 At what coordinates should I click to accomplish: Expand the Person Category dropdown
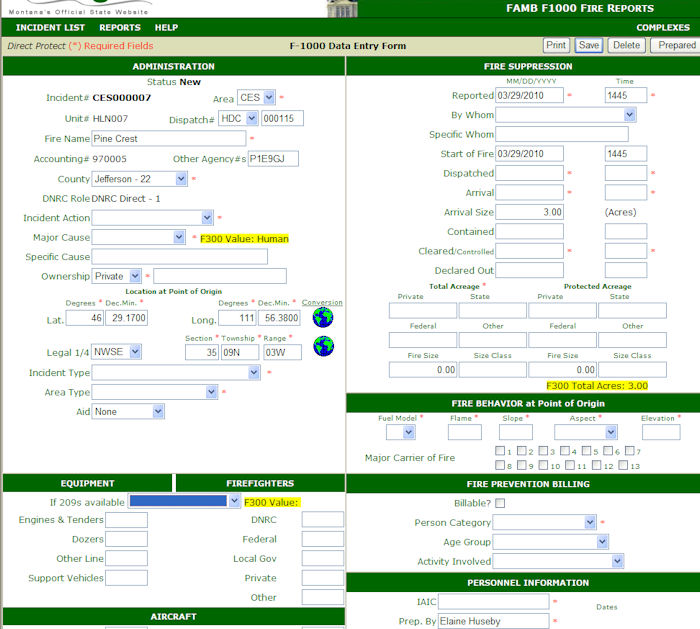(544, 522)
